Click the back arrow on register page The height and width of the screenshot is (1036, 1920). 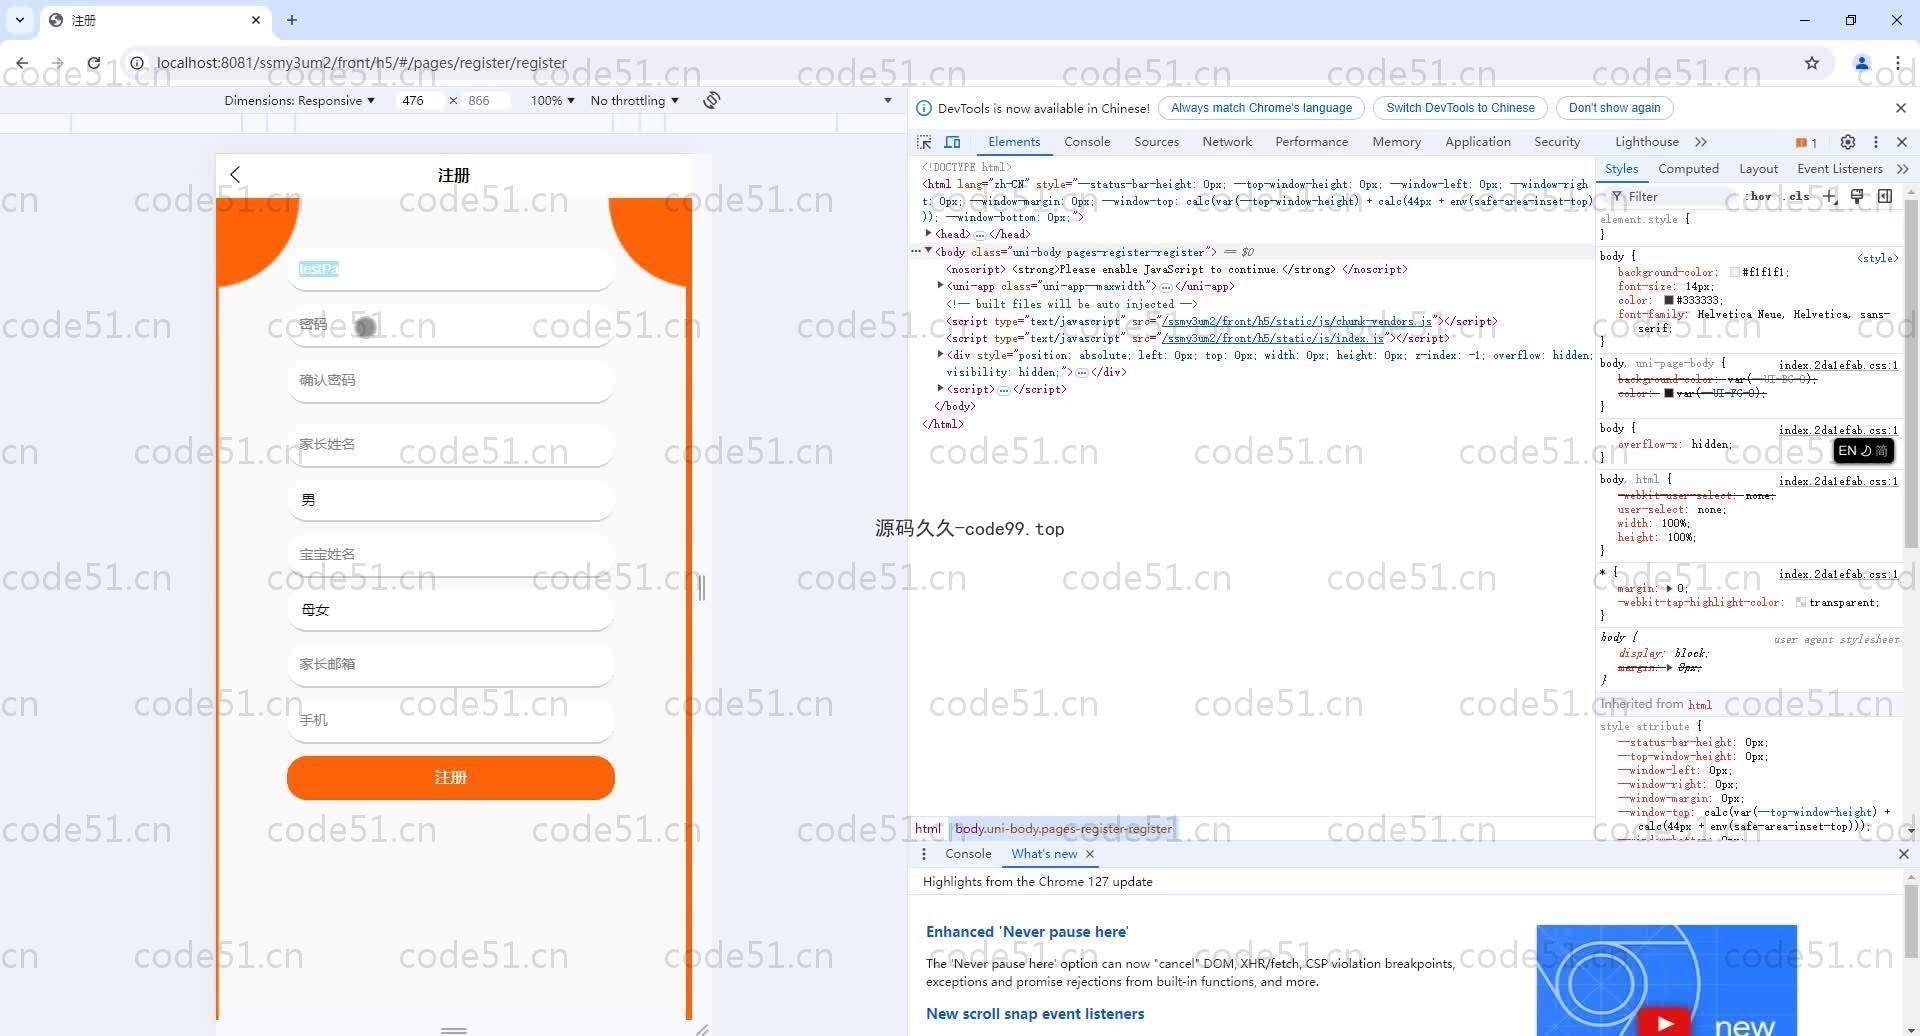[x=235, y=174]
